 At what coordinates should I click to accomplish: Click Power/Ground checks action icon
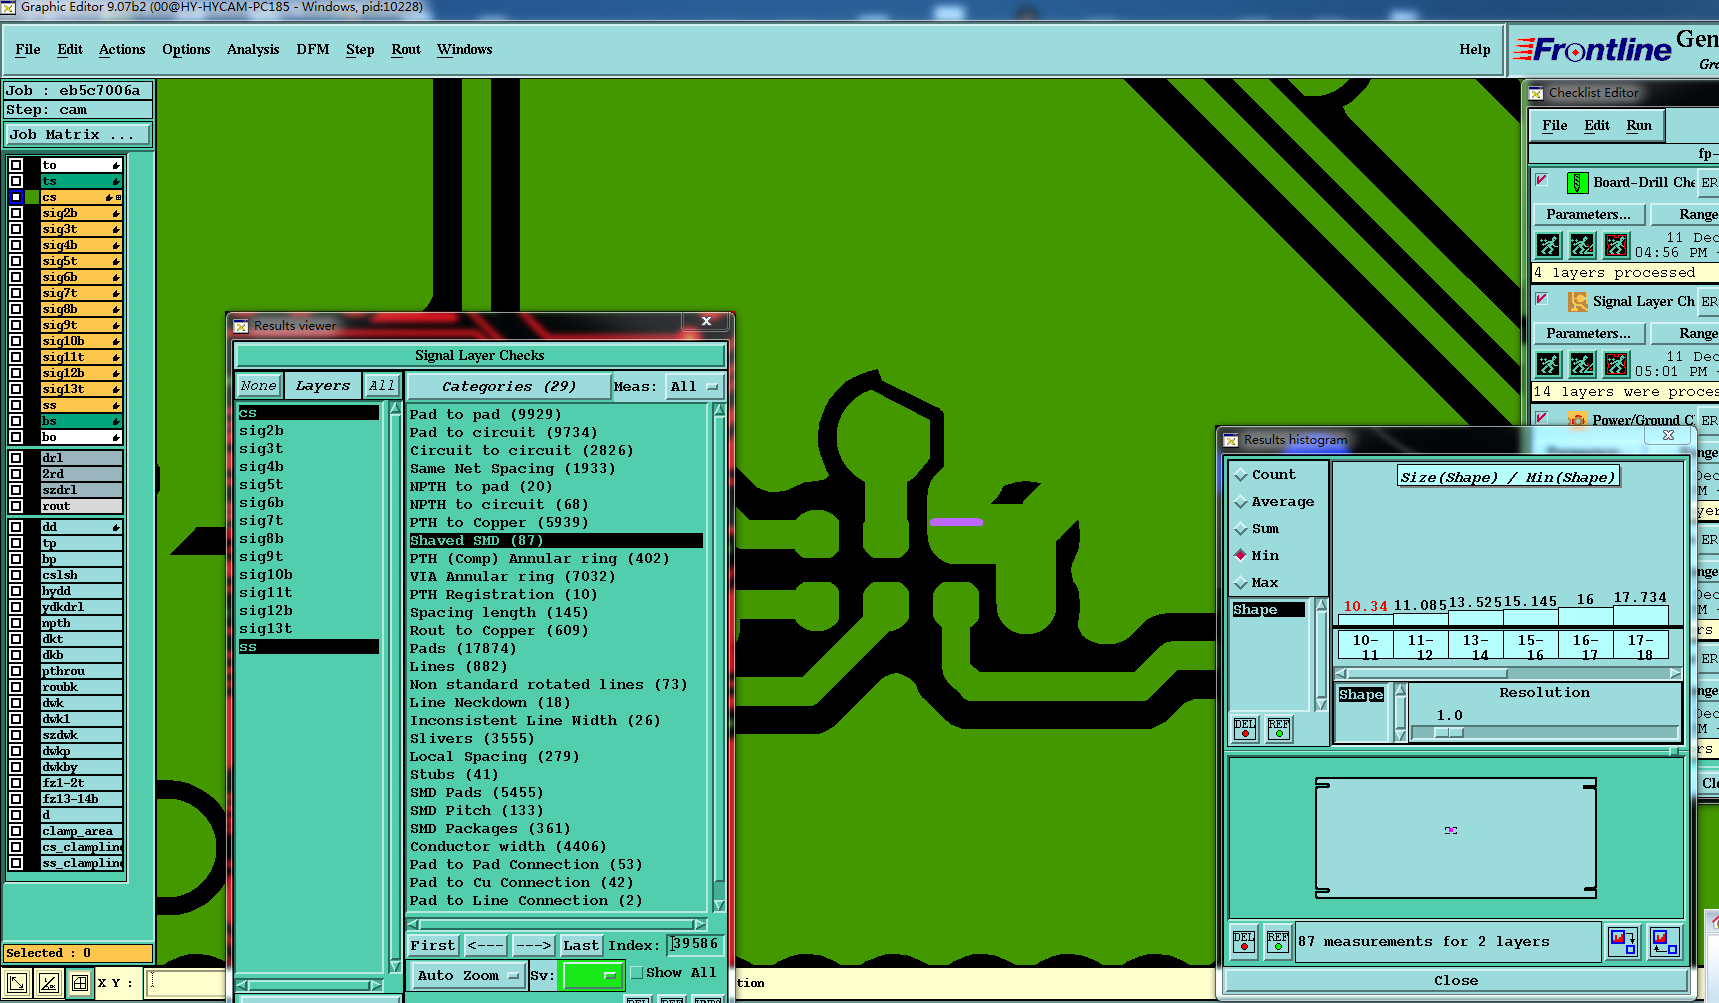[1577, 420]
